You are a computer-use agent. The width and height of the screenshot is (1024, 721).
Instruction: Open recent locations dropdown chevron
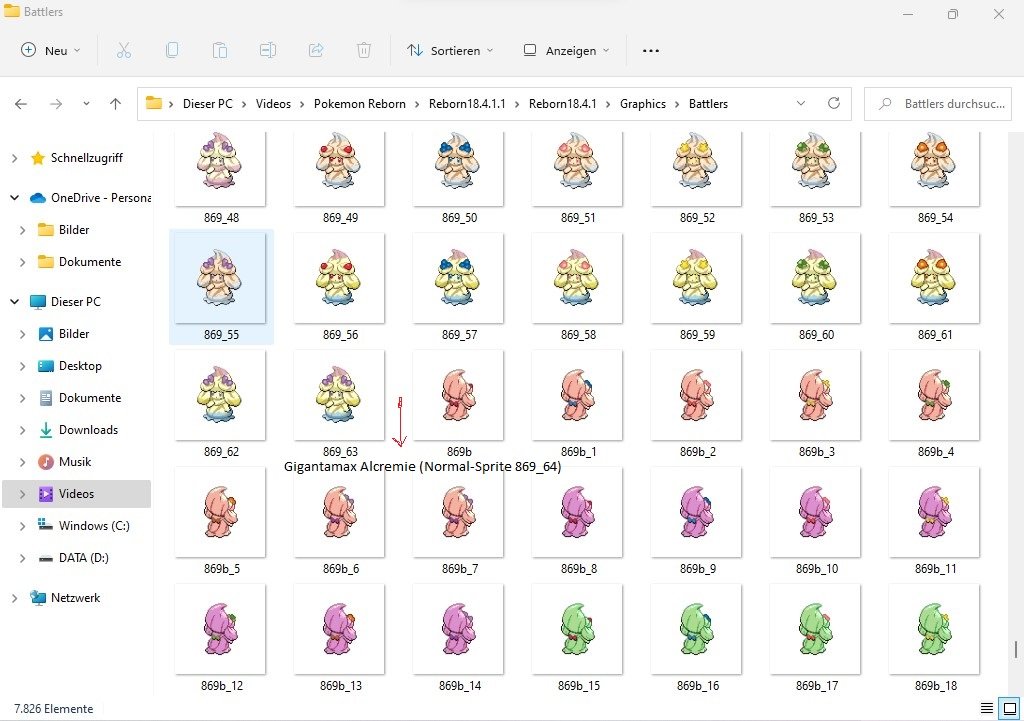(86, 104)
